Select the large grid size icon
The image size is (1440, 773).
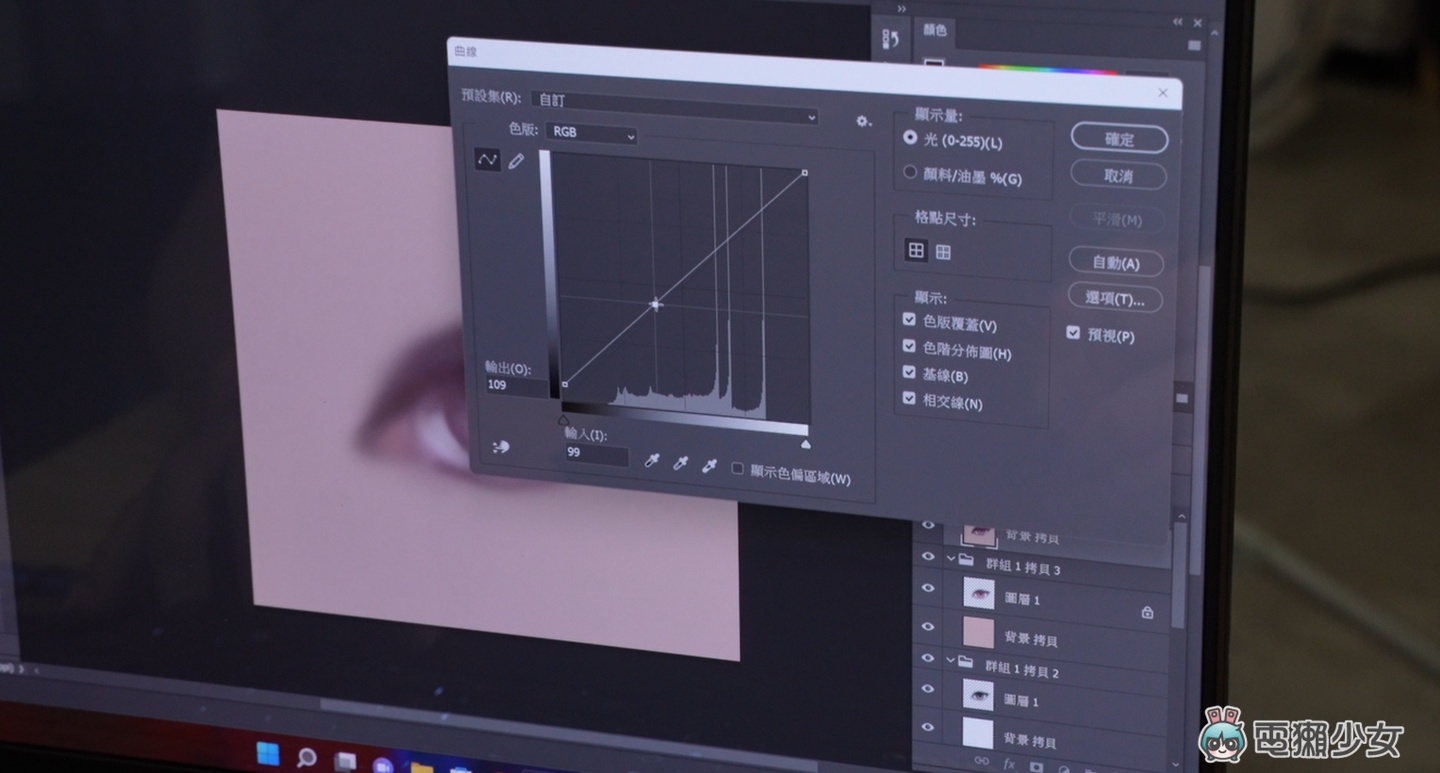(x=915, y=251)
